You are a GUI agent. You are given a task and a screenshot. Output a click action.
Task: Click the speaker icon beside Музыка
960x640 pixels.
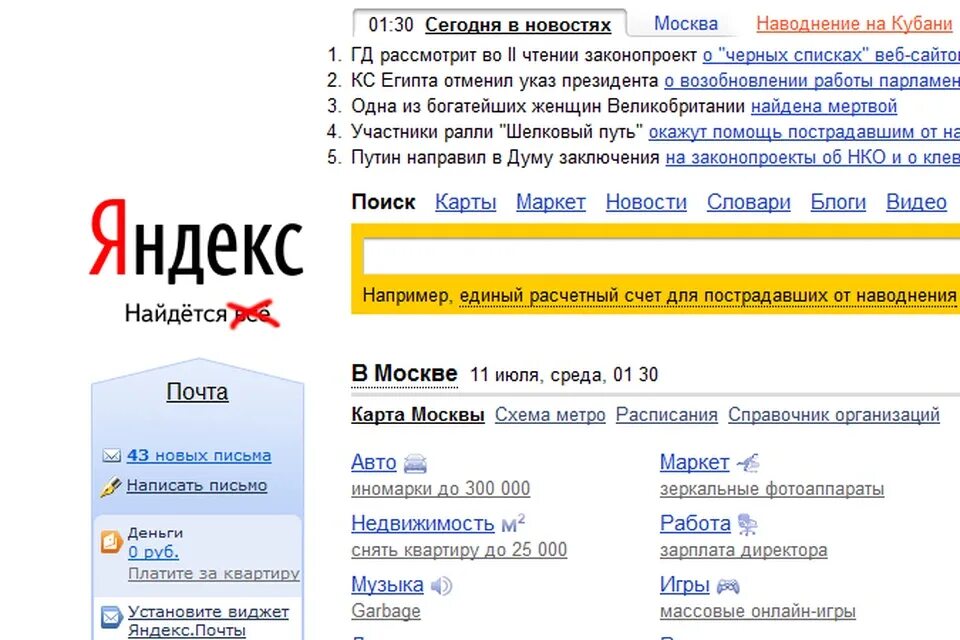(441, 586)
